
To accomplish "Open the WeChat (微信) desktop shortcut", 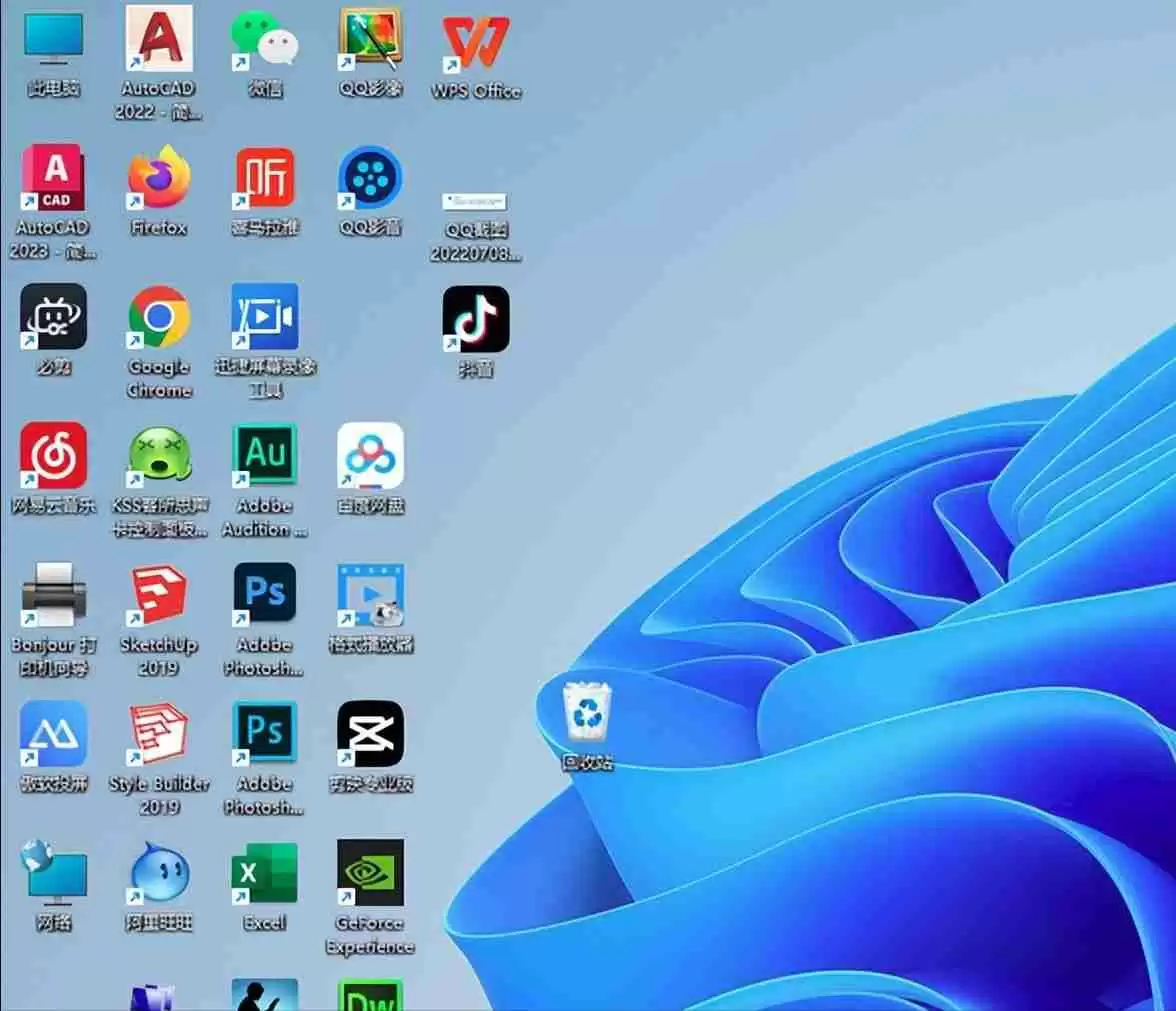I will click(264, 42).
